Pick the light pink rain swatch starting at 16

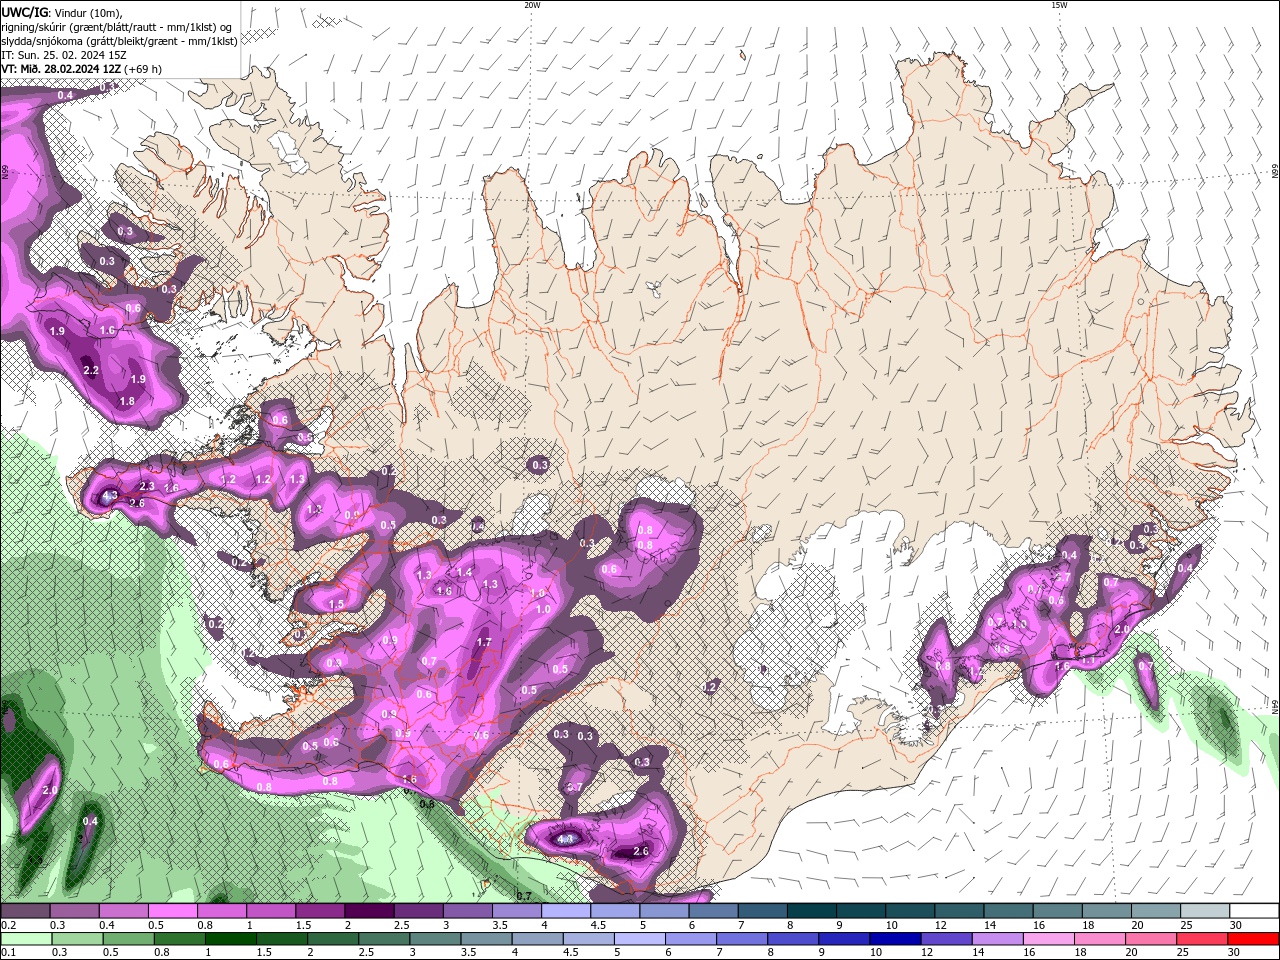click(x=1047, y=939)
